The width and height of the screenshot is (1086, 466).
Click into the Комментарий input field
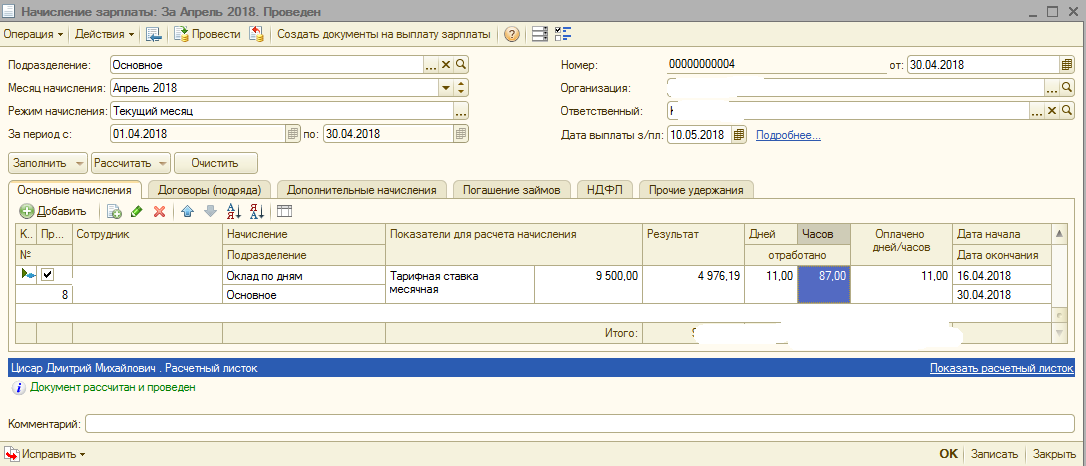[580, 425]
